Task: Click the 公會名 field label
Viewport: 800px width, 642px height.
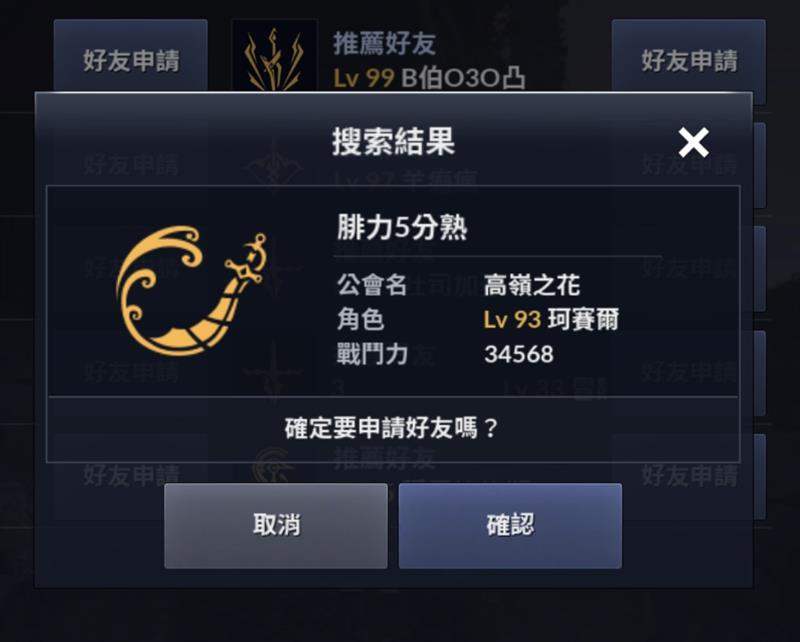Action: coord(371,285)
